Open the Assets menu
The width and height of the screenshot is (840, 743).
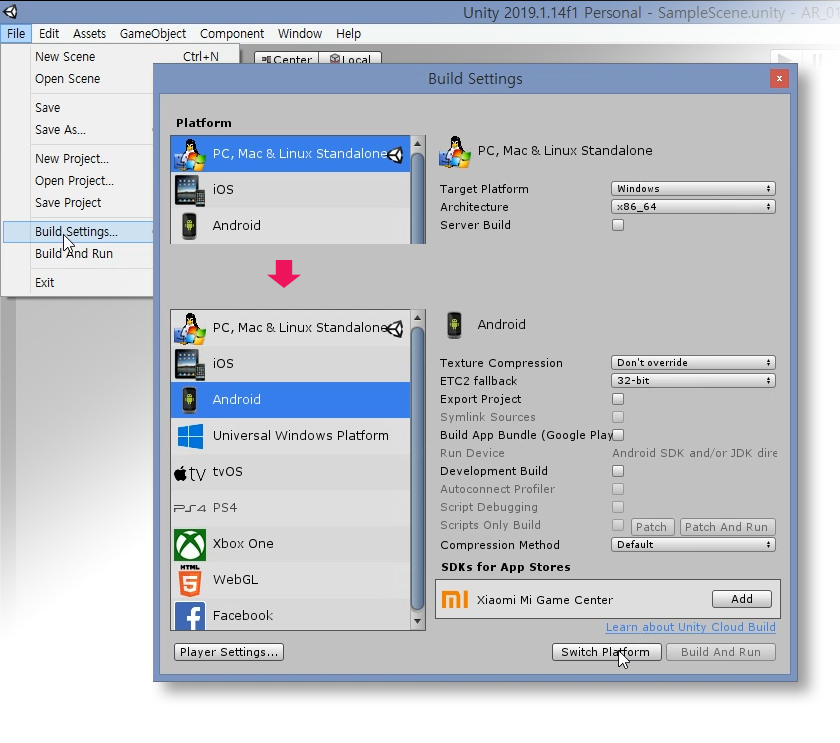(89, 34)
